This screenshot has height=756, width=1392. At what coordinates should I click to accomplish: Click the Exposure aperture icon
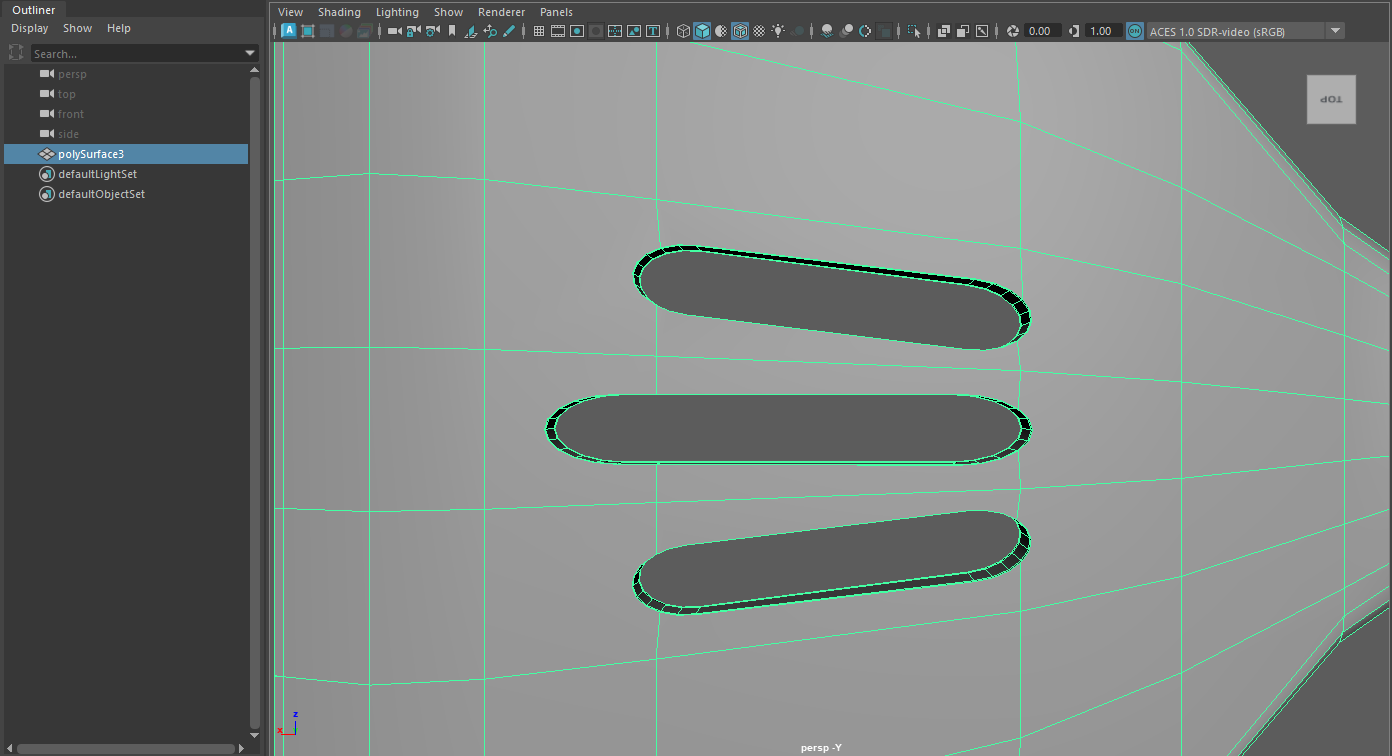click(1013, 31)
